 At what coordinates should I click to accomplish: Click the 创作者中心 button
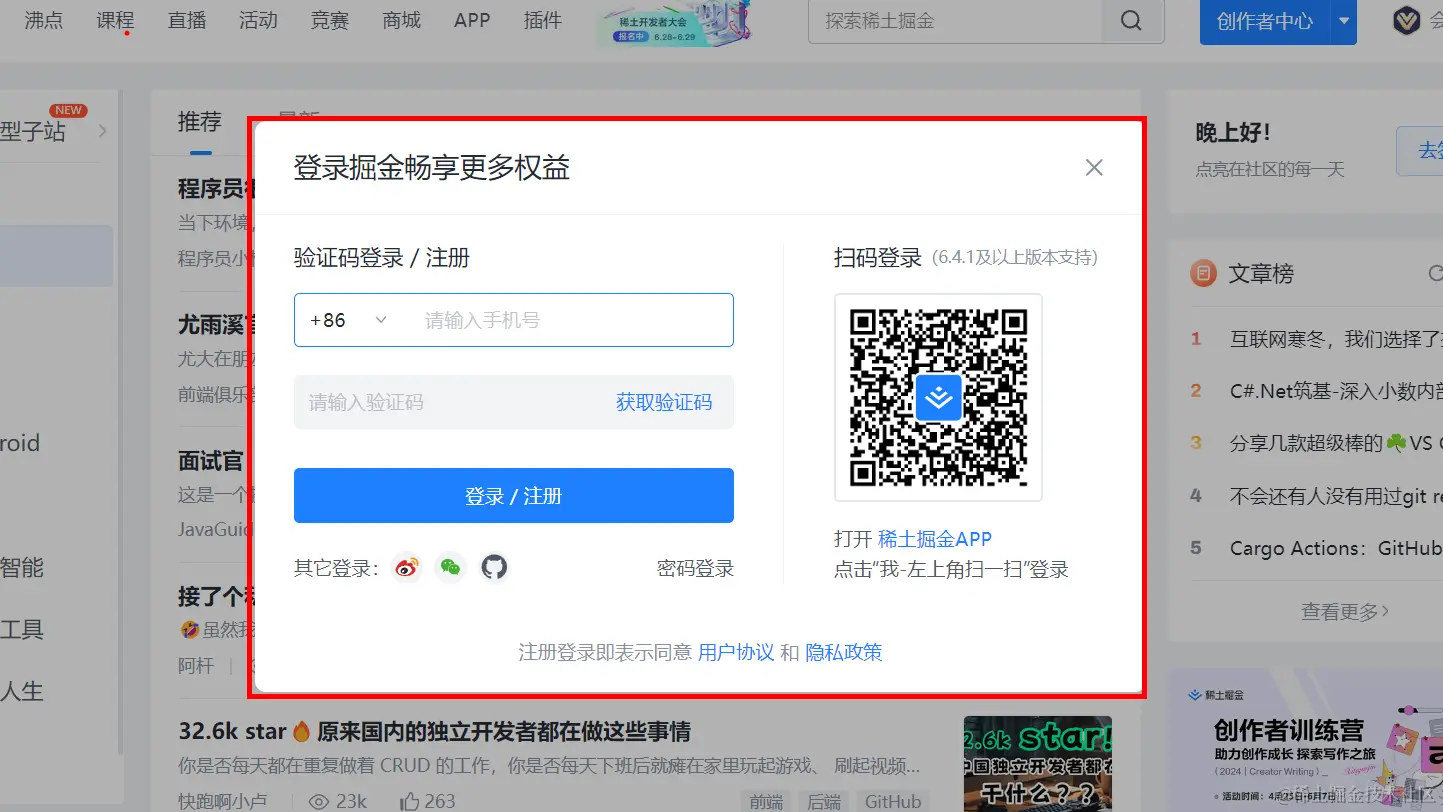coord(1265,21)
